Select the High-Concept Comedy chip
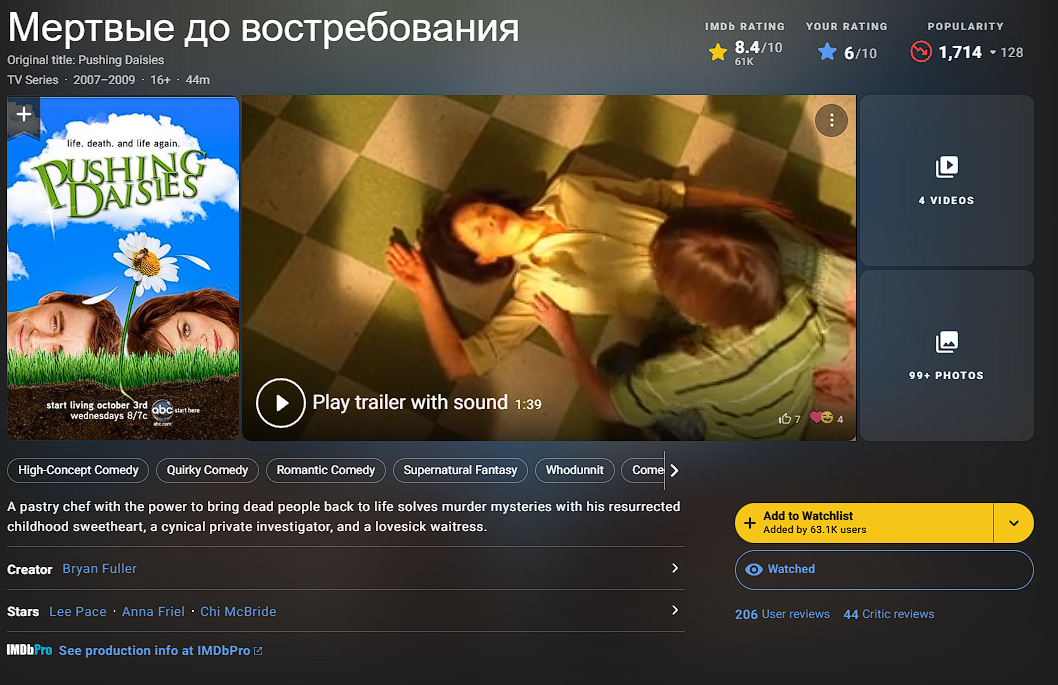1058x685 pixels. pos(78,470)
